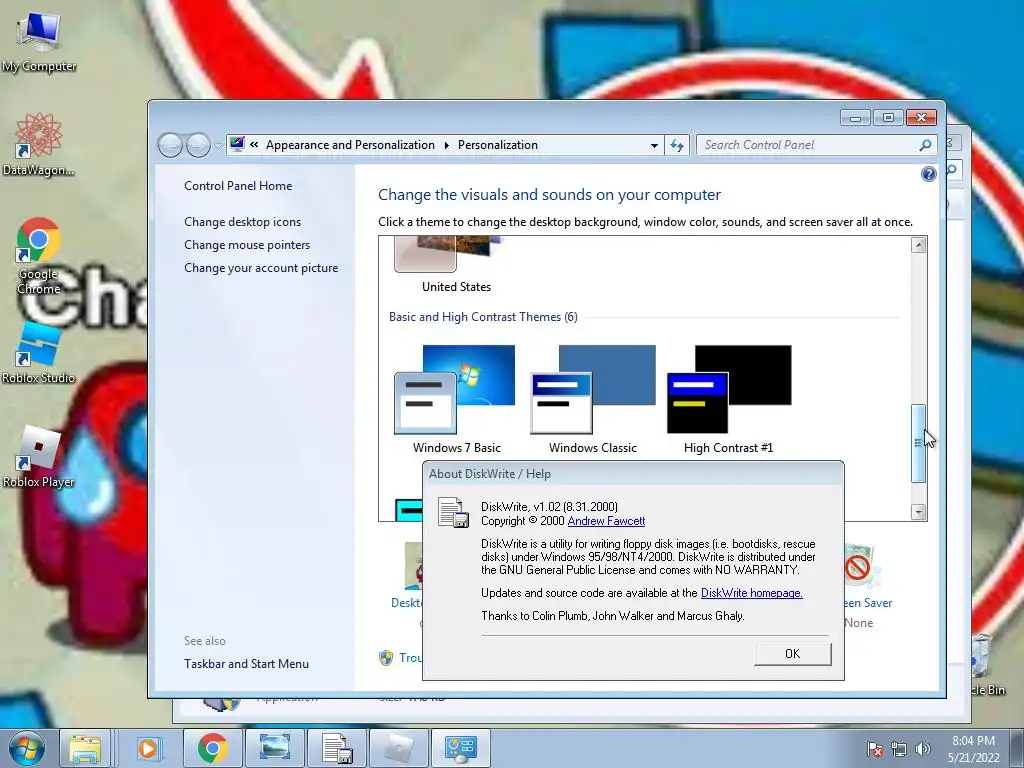Click the Windows Start orb
Screen dimensions: 1024x768
click(x=26, y=748)
